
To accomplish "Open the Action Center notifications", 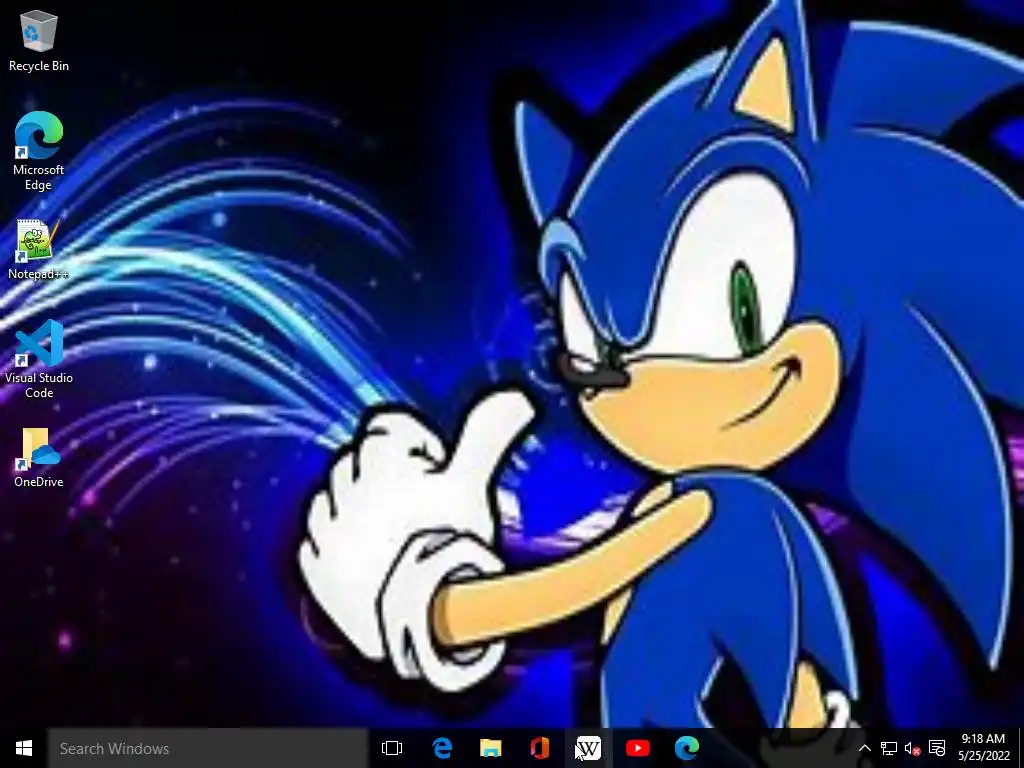I will click(x=936, y=748).
